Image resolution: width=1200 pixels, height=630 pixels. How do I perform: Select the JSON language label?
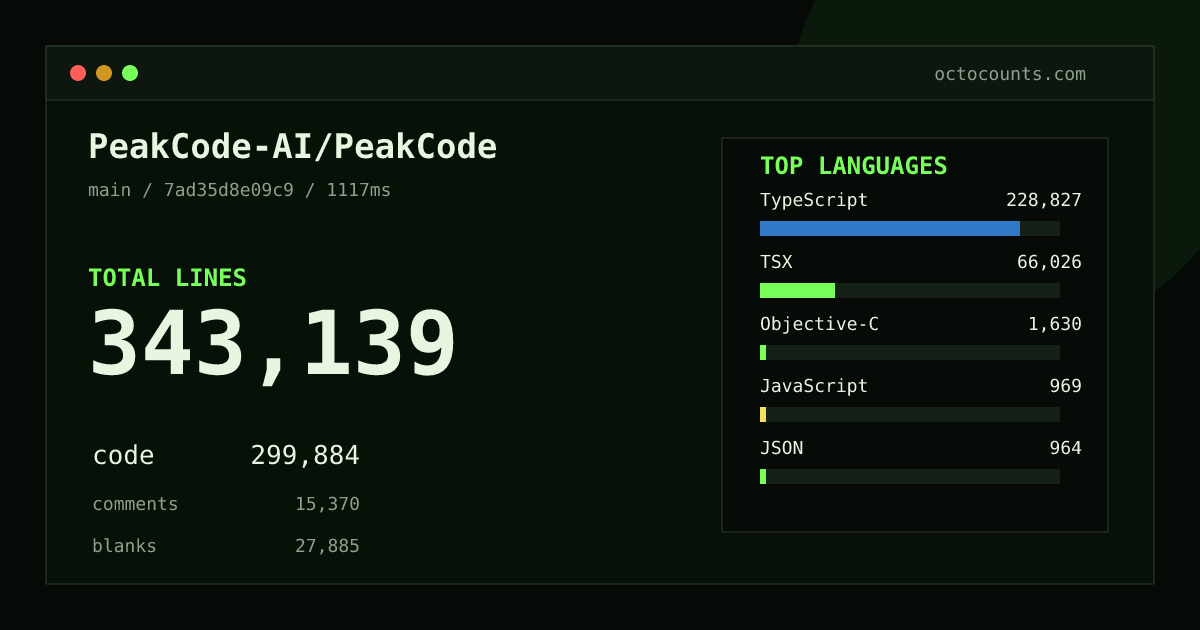(781, 448)
